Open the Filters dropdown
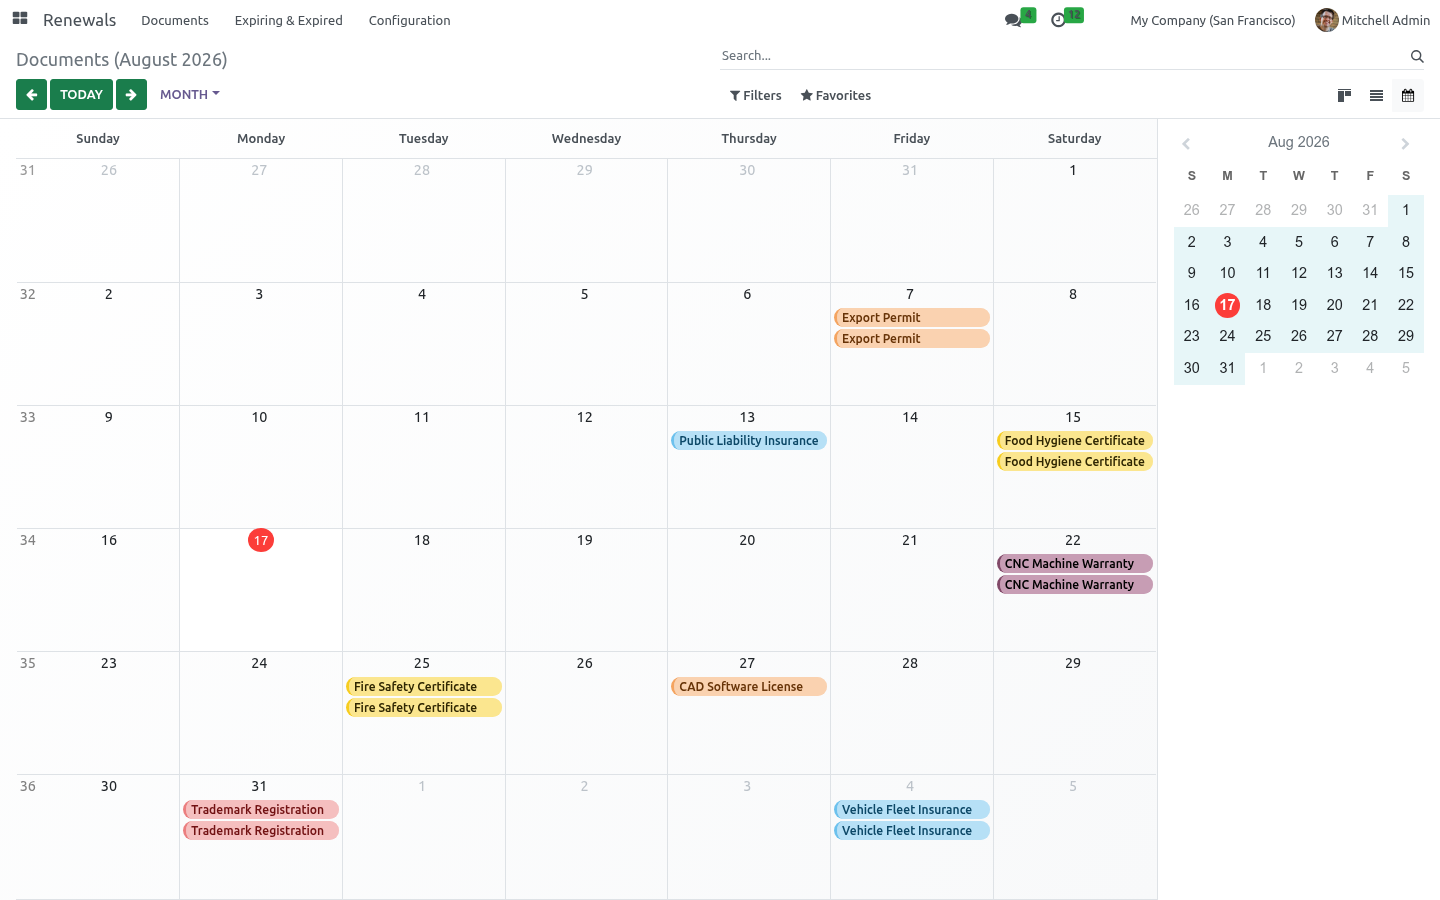 pos(756,96)
